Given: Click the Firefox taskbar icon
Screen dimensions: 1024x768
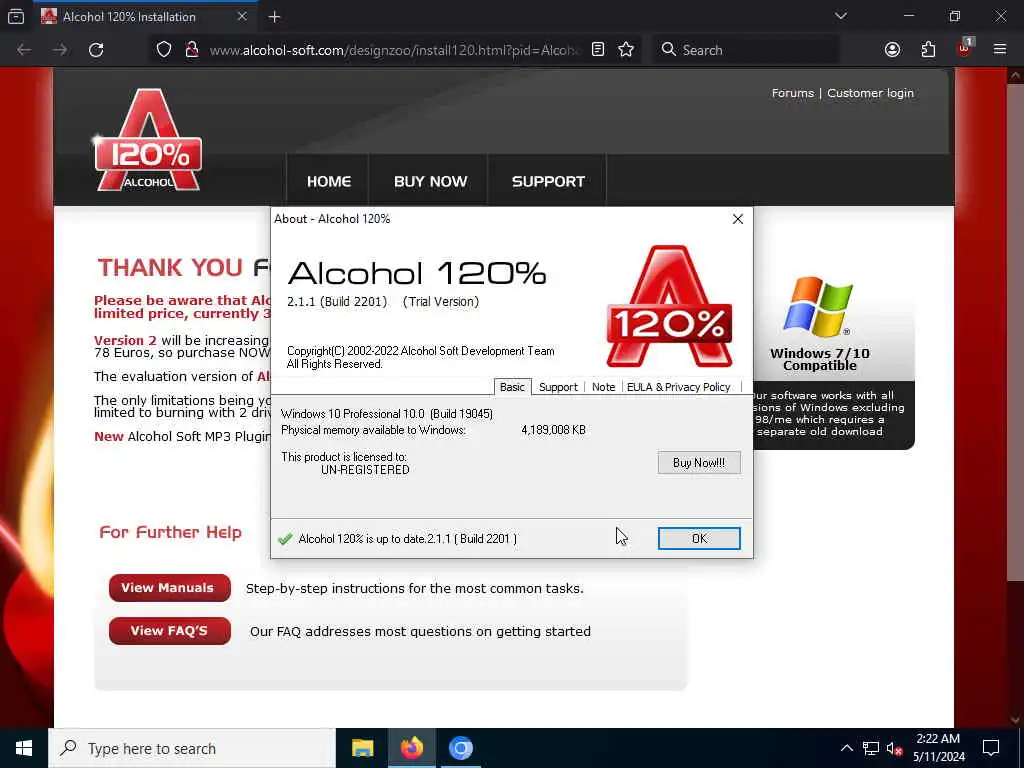Looking at the screenshot, I should [411, 748].
